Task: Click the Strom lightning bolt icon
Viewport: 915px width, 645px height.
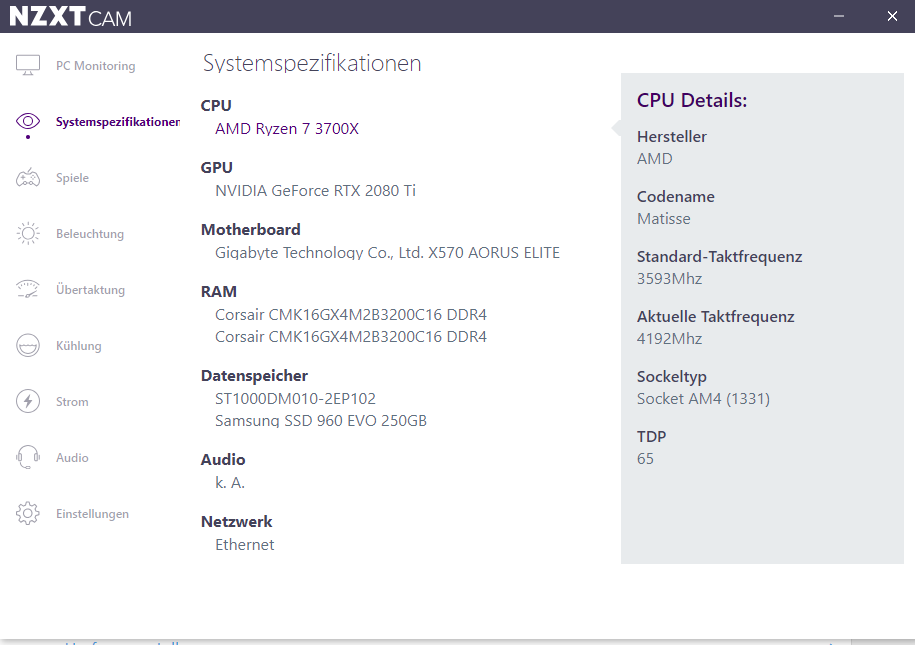Action: point(28,402)
